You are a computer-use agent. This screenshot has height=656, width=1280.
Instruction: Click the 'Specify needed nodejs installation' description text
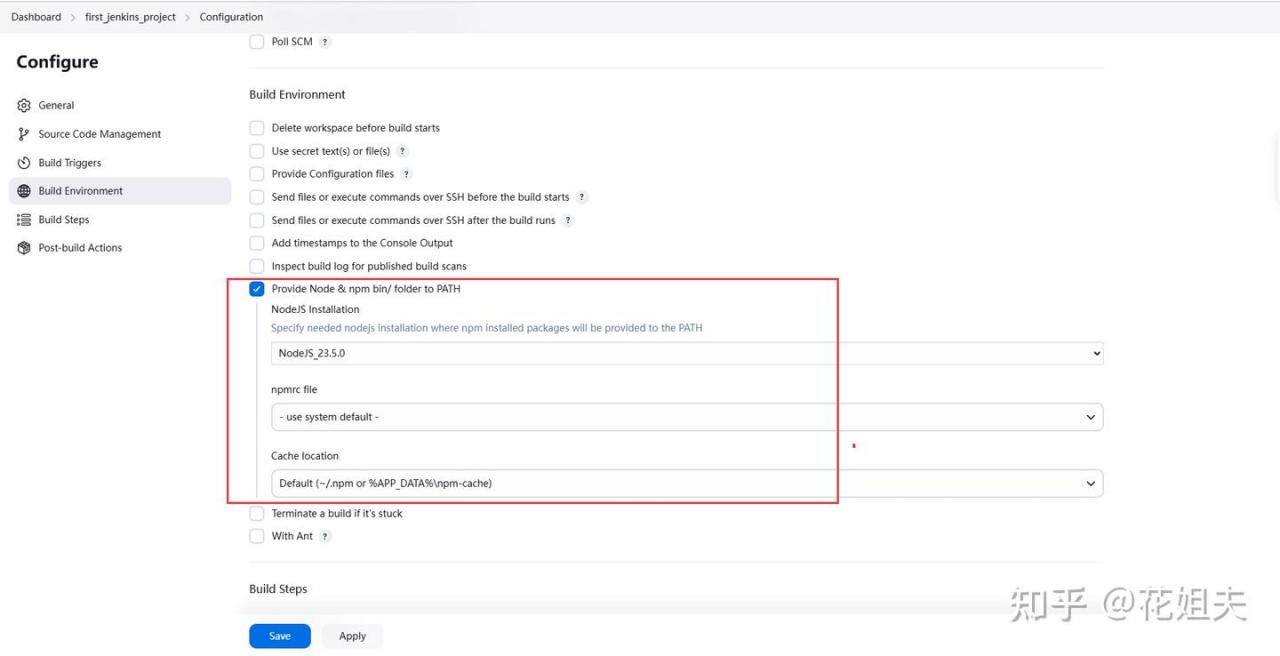(x=486, y=328)
